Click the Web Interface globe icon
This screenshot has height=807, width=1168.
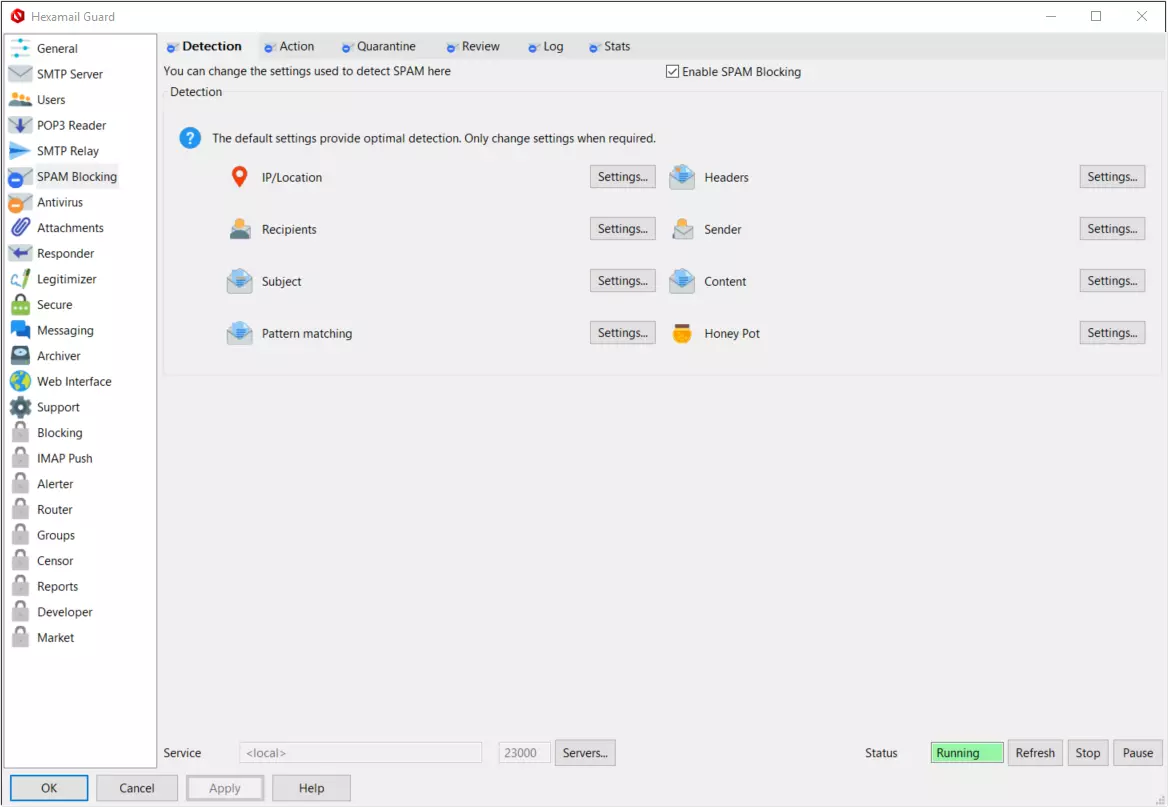[x=20, y=381]
